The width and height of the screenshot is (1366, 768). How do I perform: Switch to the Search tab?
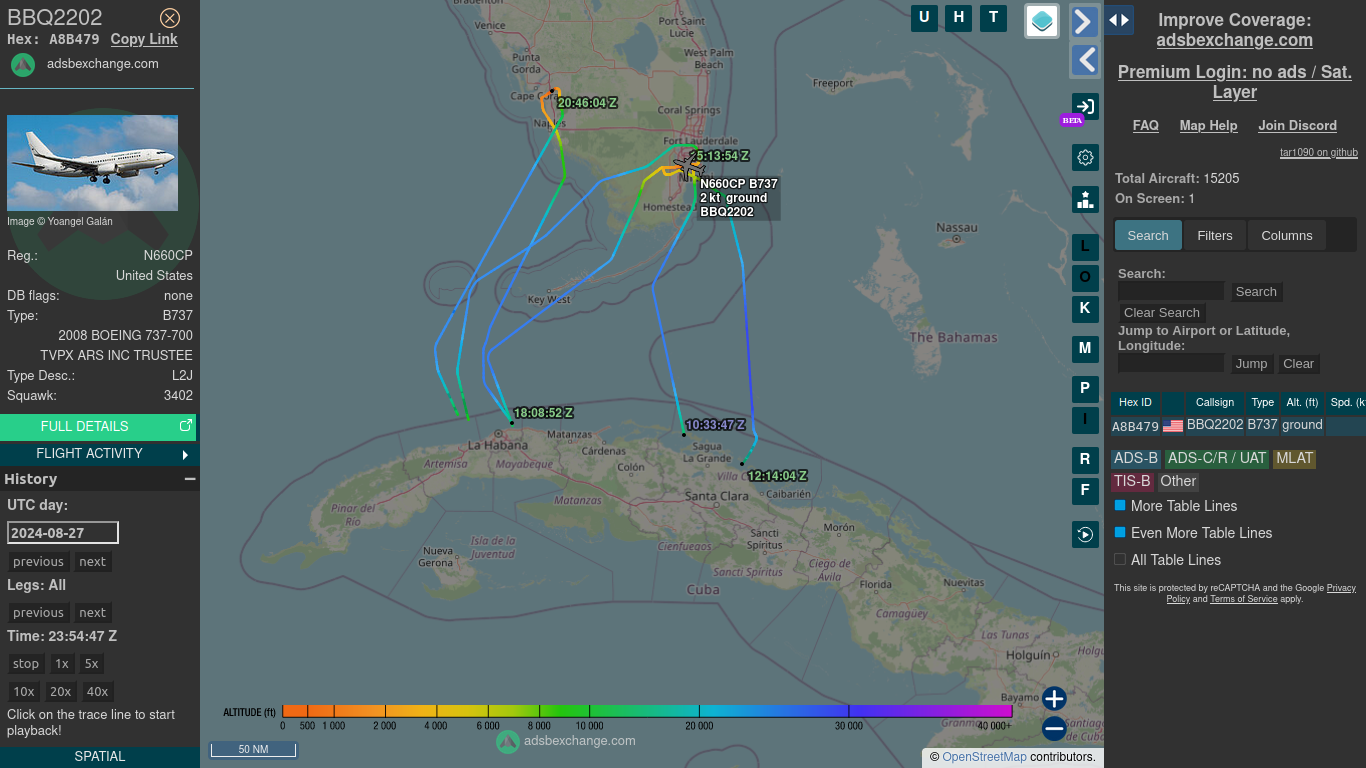click(x=1148, y=236)
